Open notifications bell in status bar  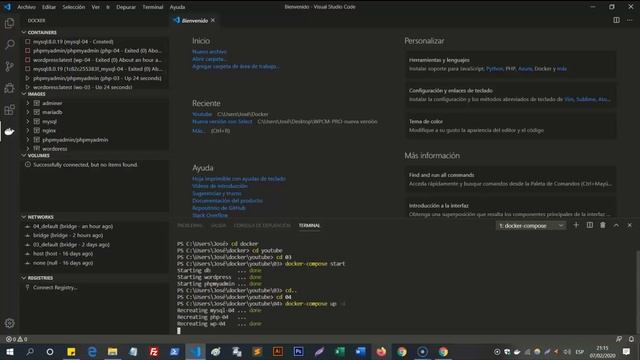631,339
